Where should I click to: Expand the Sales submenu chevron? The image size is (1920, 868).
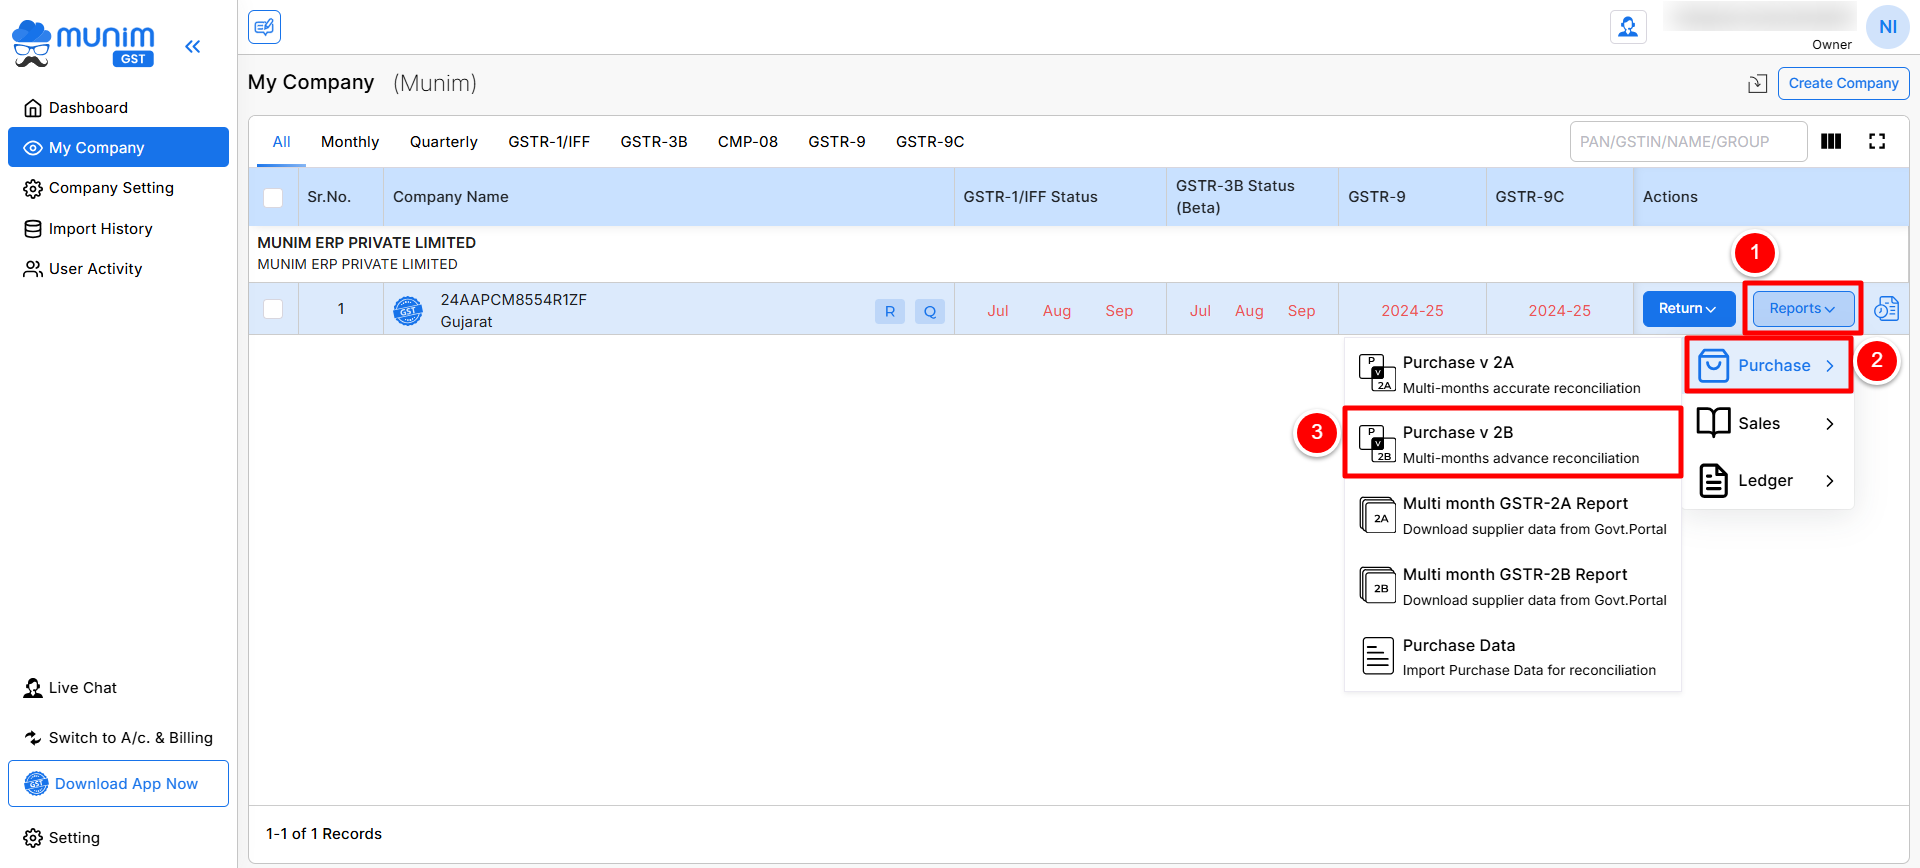coord(1830,424)
